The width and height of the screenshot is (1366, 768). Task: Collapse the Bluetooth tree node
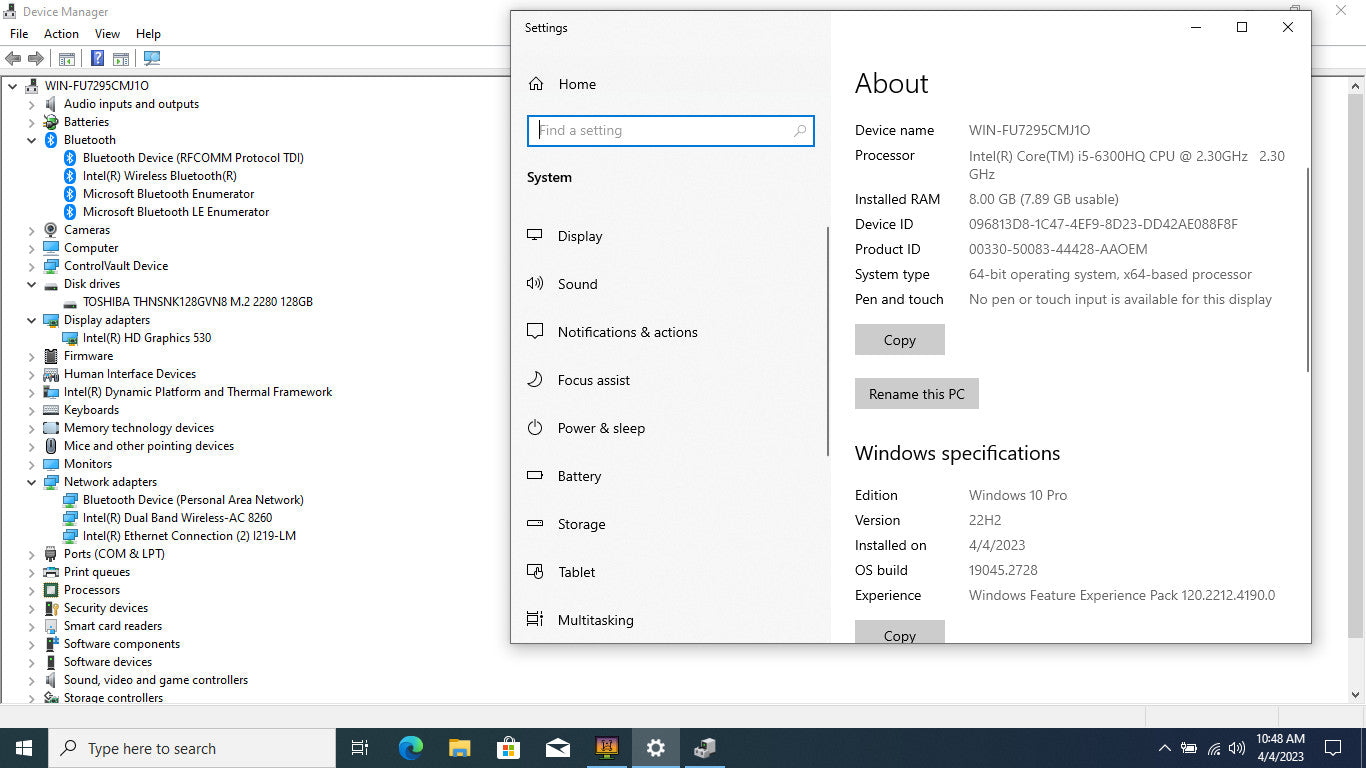pos(32,140)
